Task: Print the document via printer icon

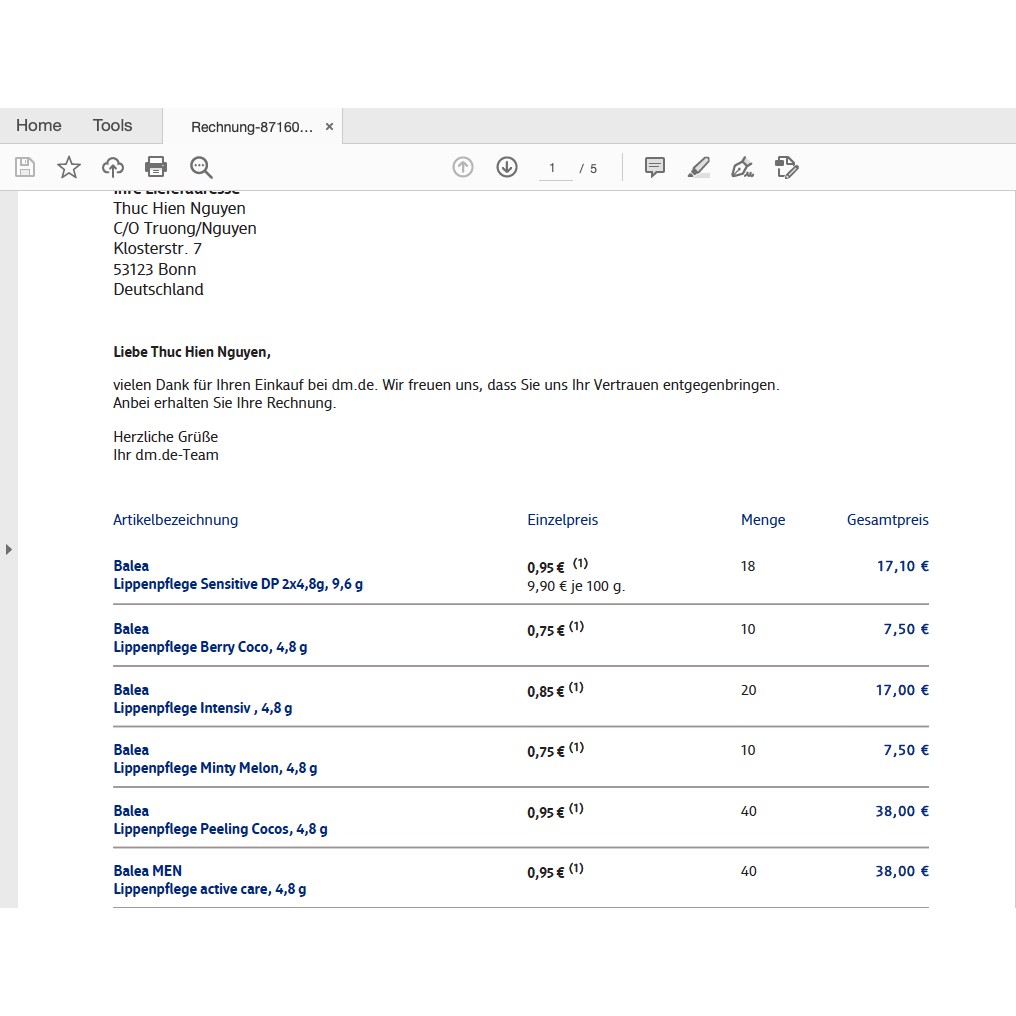Action: (156, 167)
